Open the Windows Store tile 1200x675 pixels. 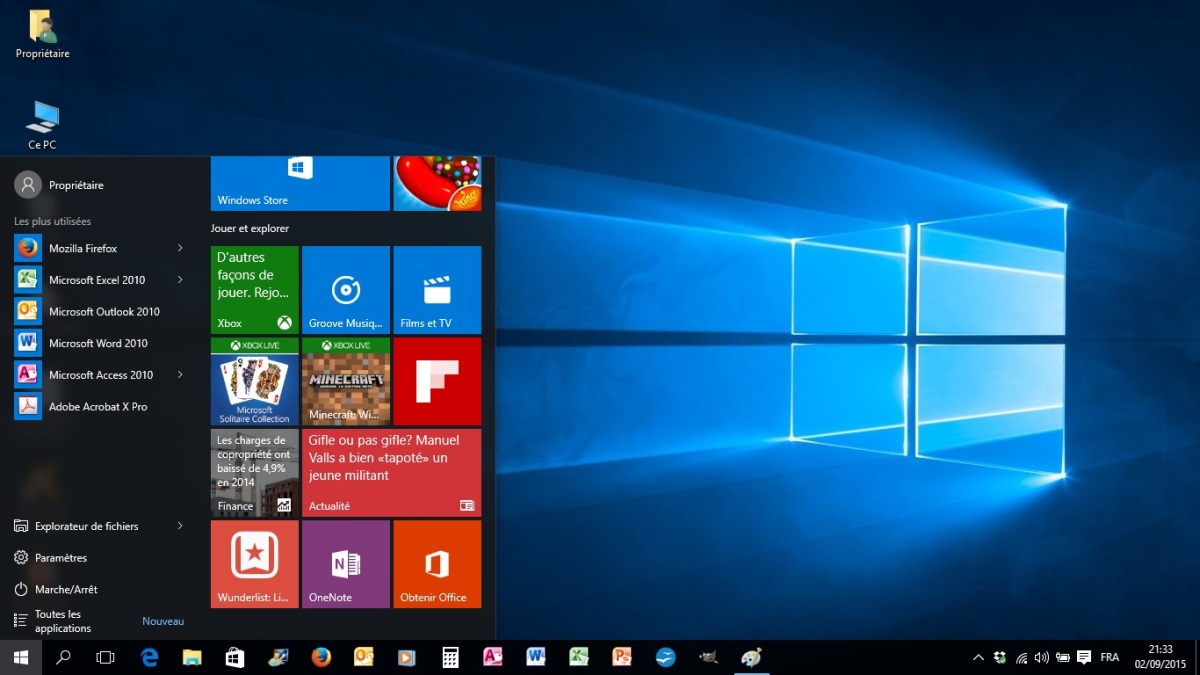pos(300,183)
